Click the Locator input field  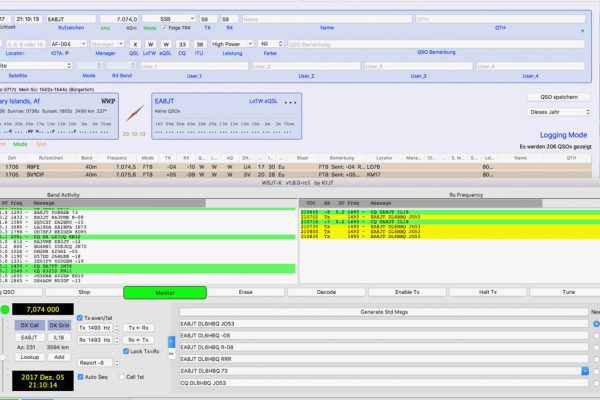(x=24, y=44)
